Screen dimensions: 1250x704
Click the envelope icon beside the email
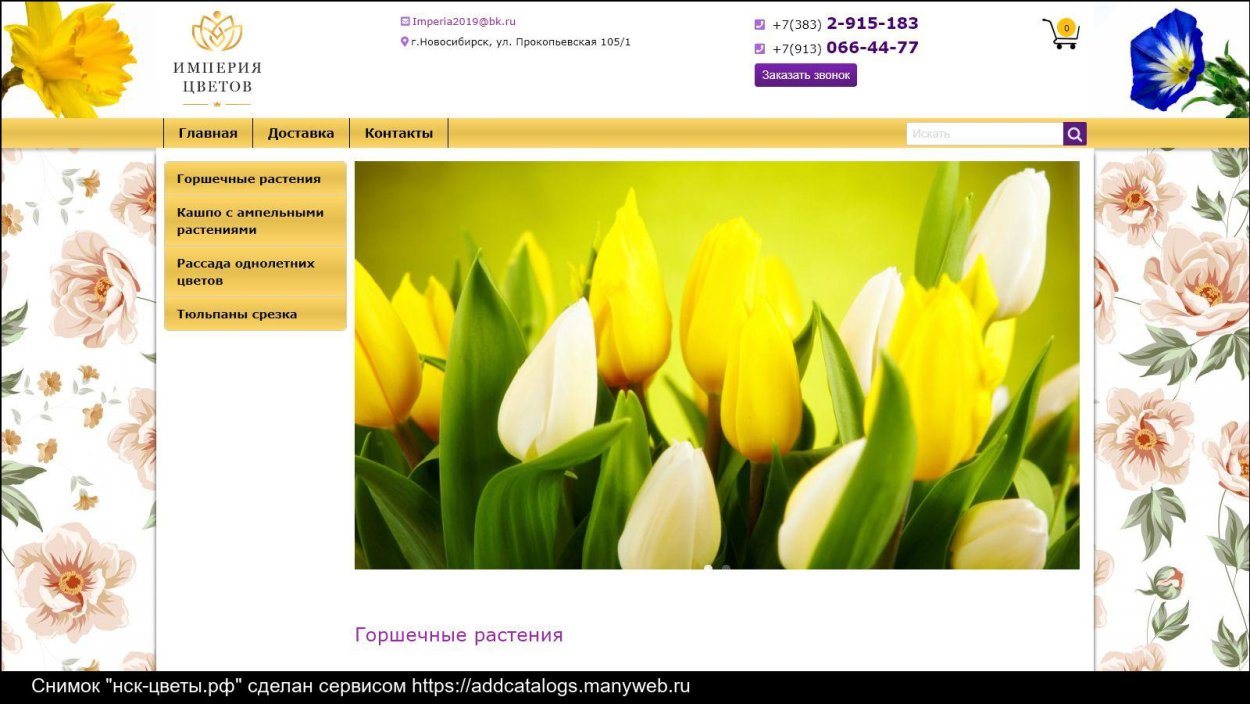pyautogui.click(x=405, y=21)
